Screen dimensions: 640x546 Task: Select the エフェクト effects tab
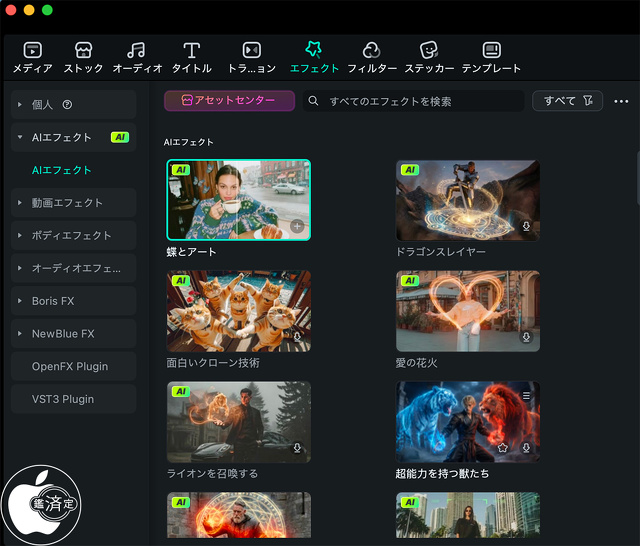pyautogui.click(x=314, y=58)
